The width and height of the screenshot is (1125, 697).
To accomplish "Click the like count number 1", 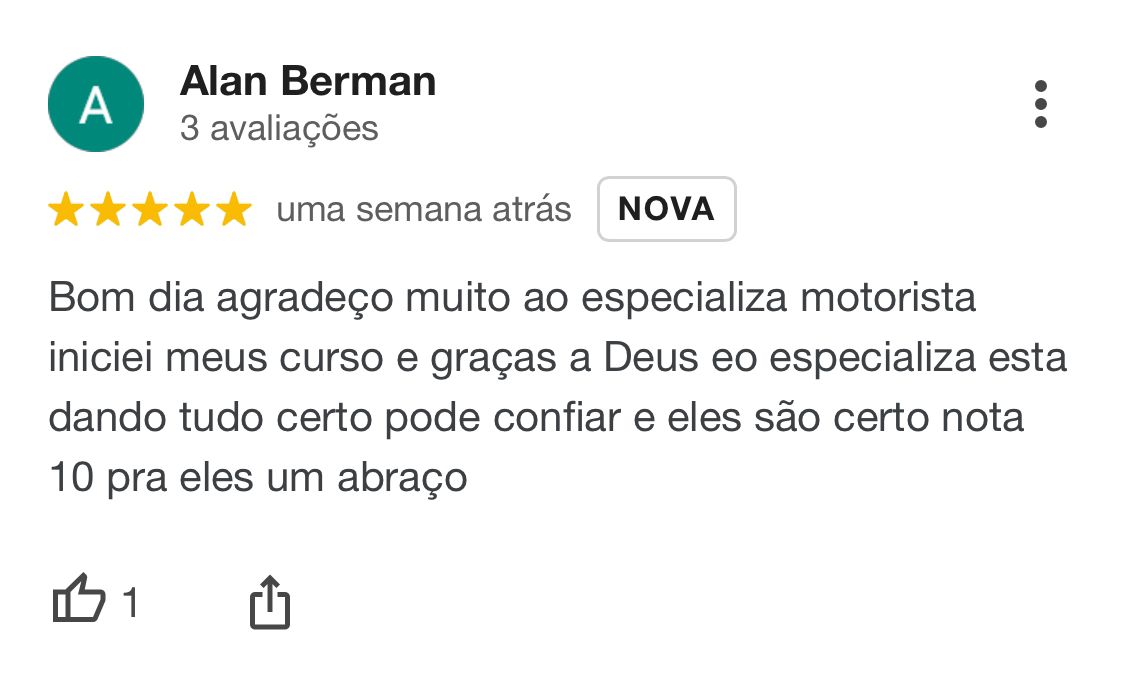I will [x=131, y=601].
